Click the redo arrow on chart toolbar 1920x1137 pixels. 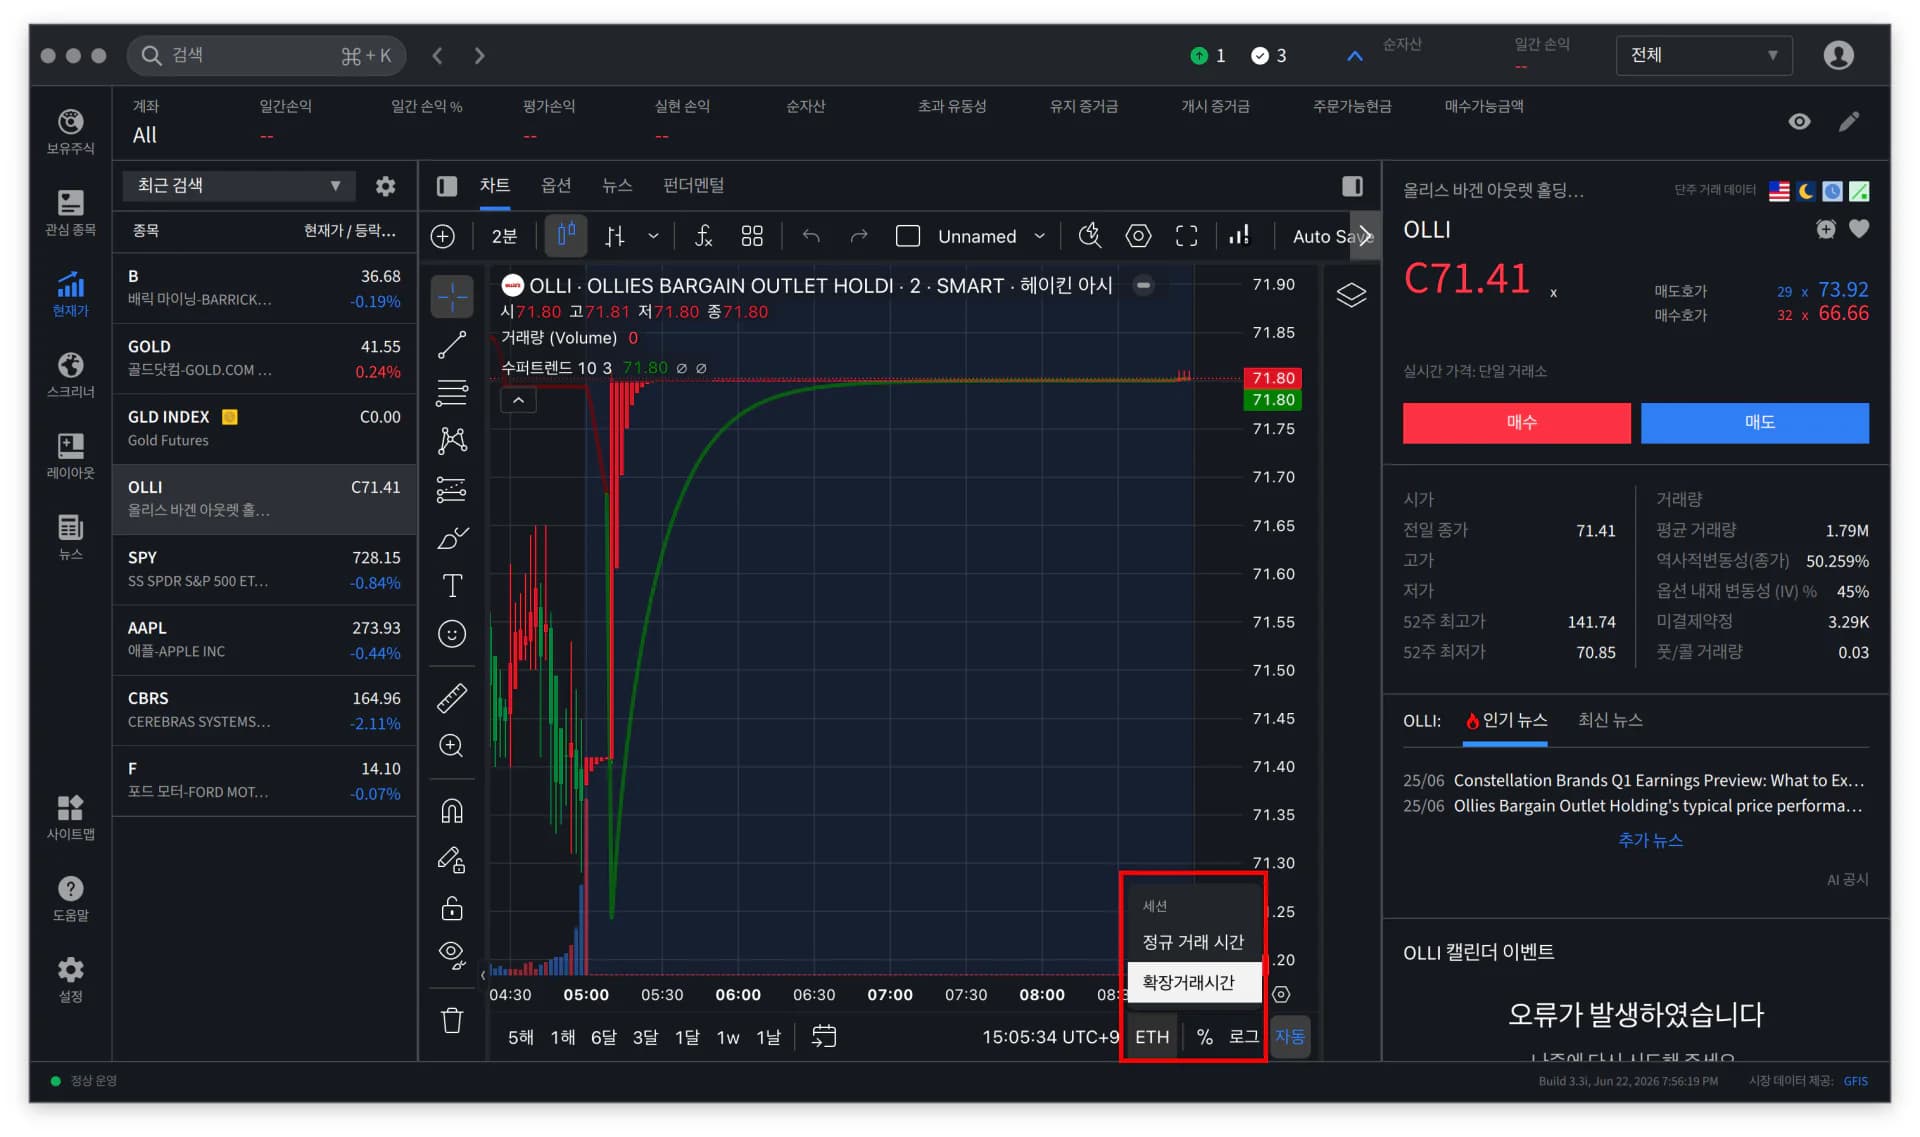(x=859, y=236)
